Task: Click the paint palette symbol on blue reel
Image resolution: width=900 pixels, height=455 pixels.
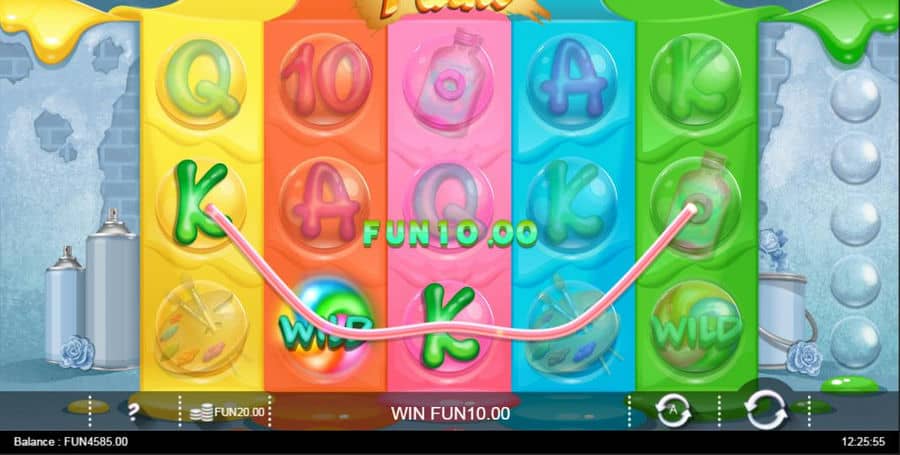Action: coord(572,325)
